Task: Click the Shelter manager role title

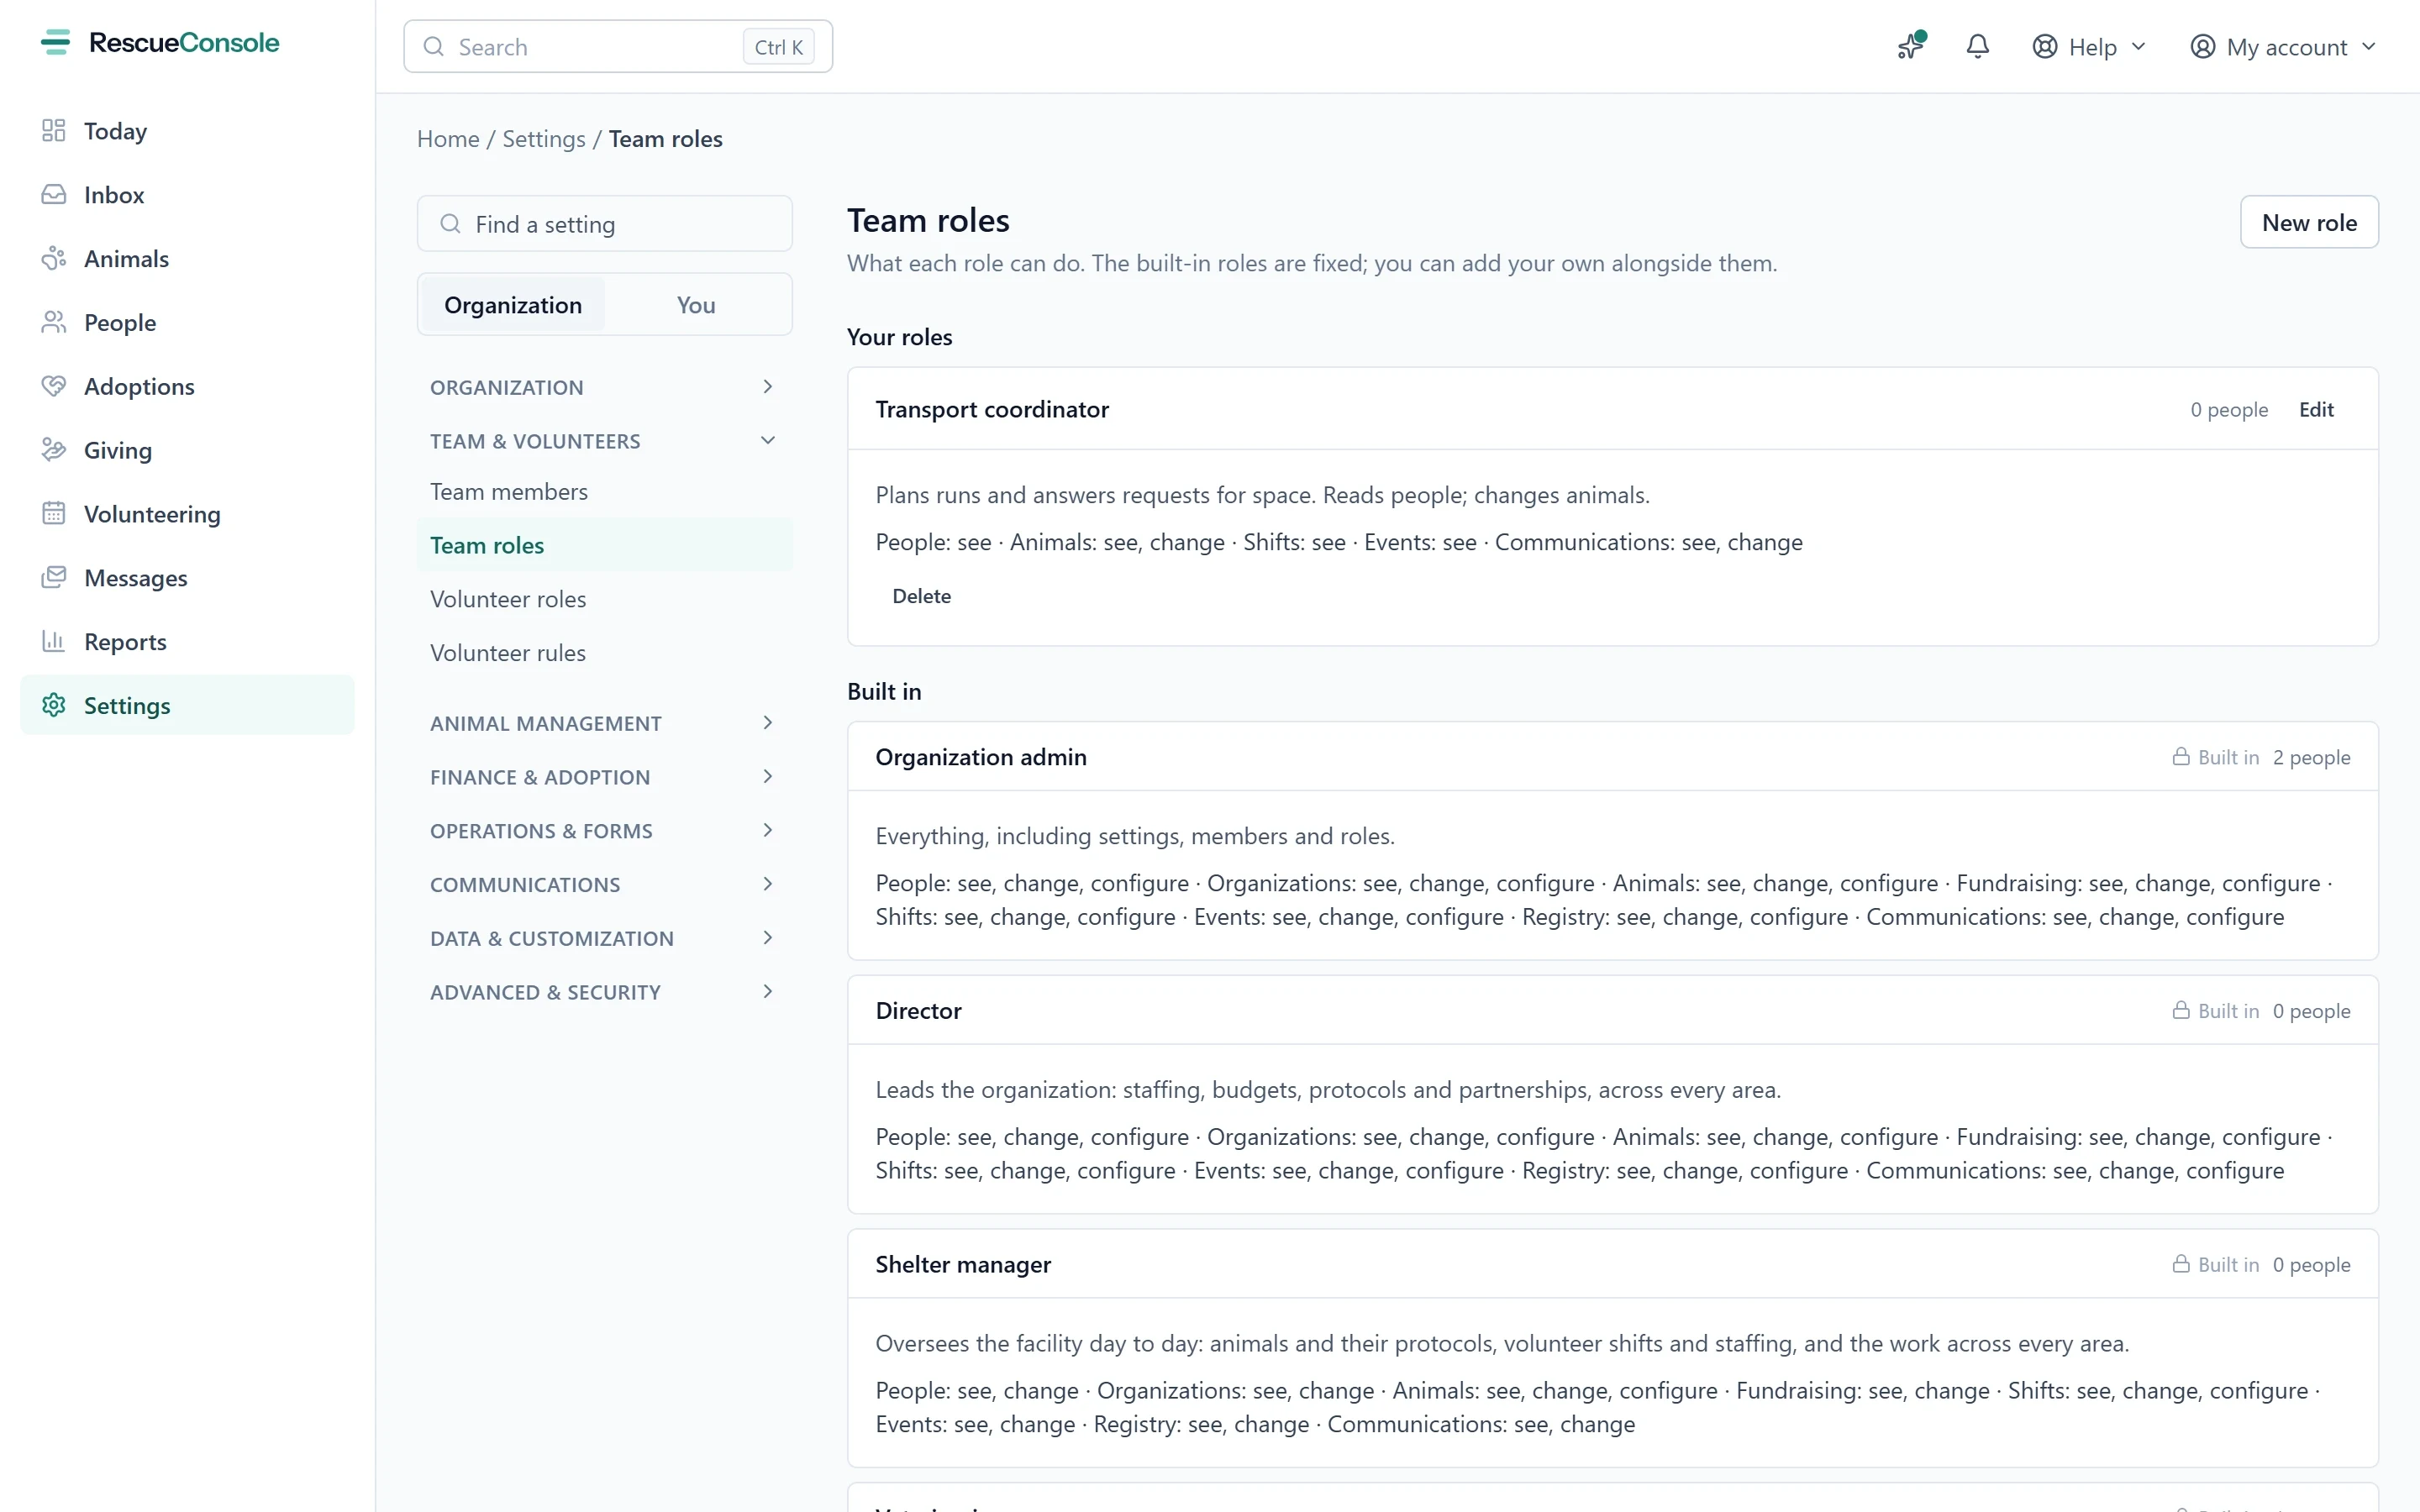Action: point(963,1265)
